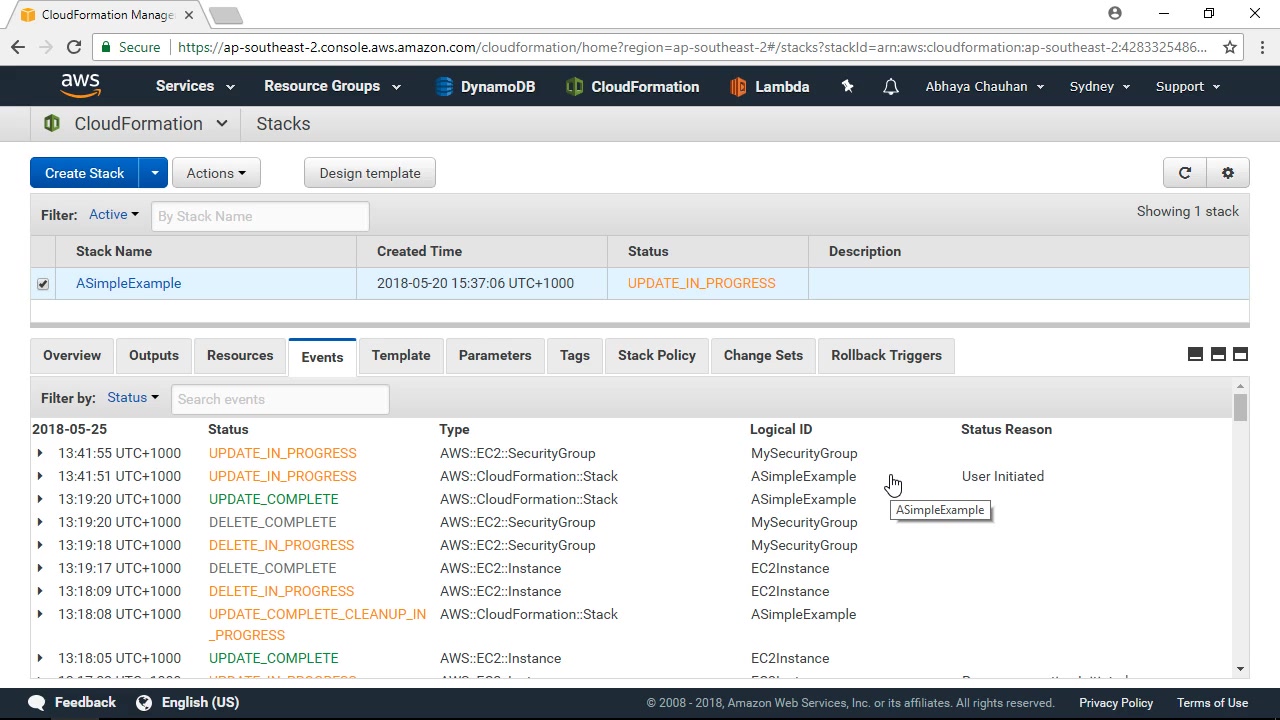Image resolution: width=1280 pixels, height=720 pixels.
Task: Open the Actions dropdown
Action: click(x=216, y=173)
